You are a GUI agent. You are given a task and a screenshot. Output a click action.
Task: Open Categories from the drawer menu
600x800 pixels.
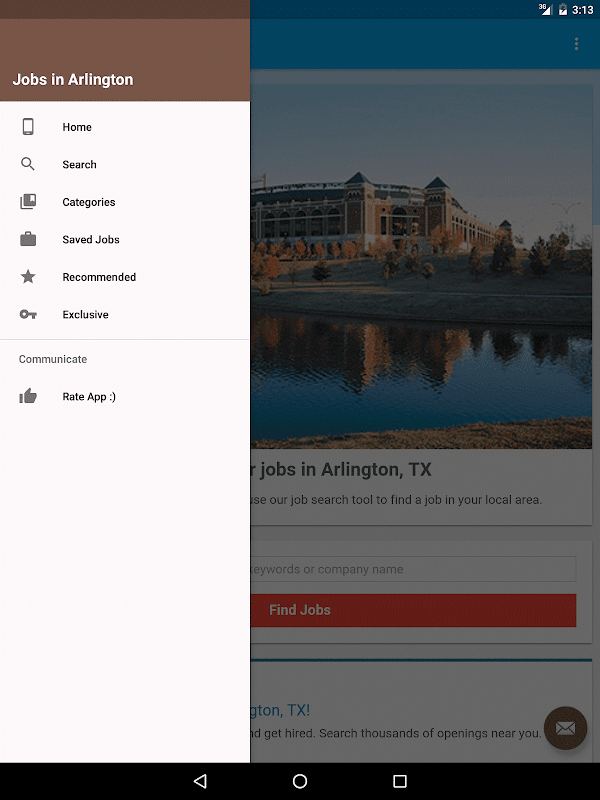[x=125, y=202]
